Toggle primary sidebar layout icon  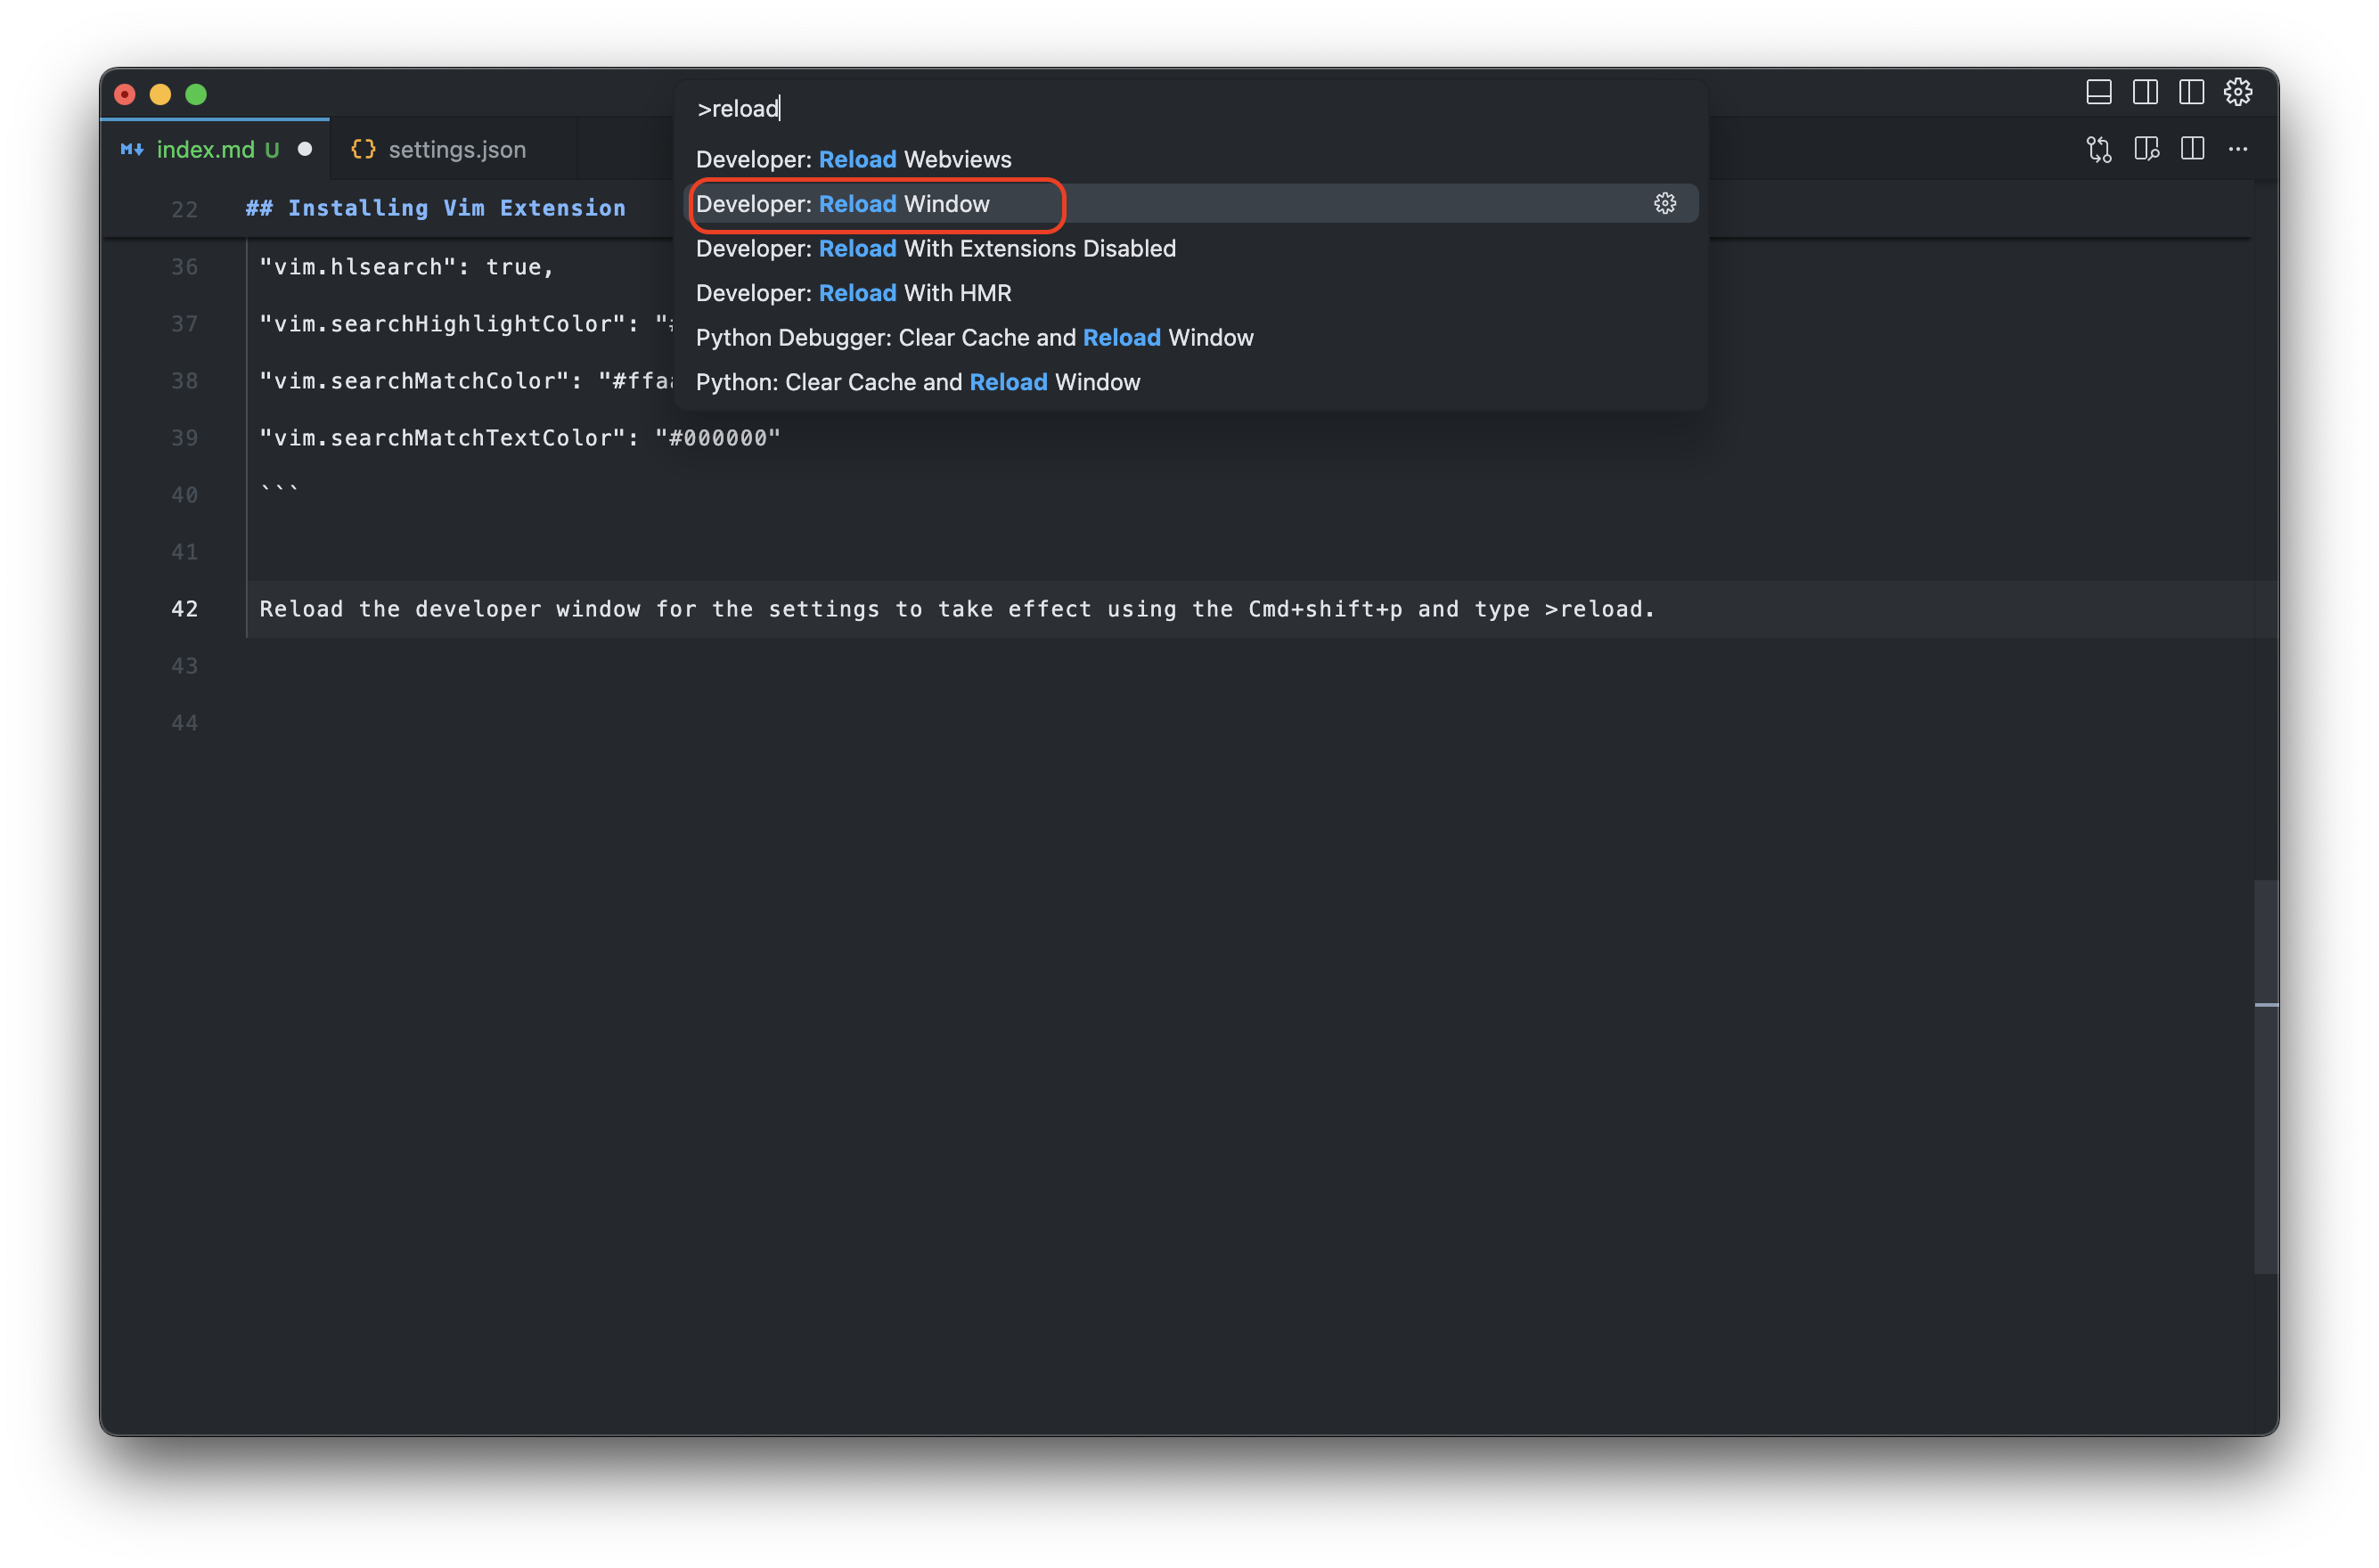[2144, 92]
